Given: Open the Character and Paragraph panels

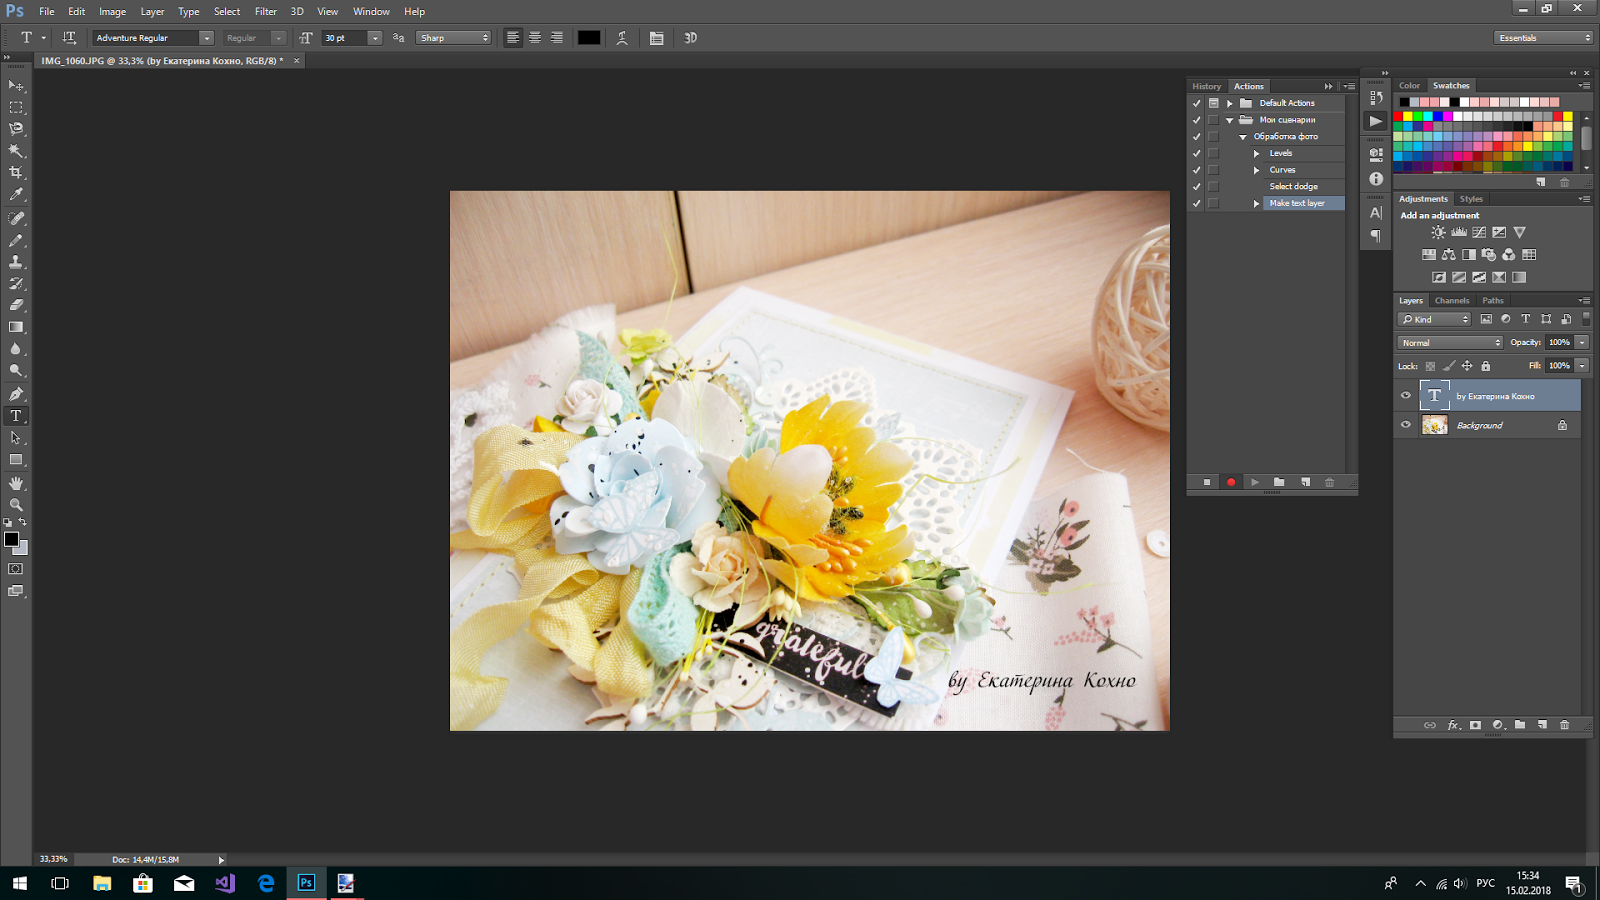Looking at the screenshot, I should (657, 38).
